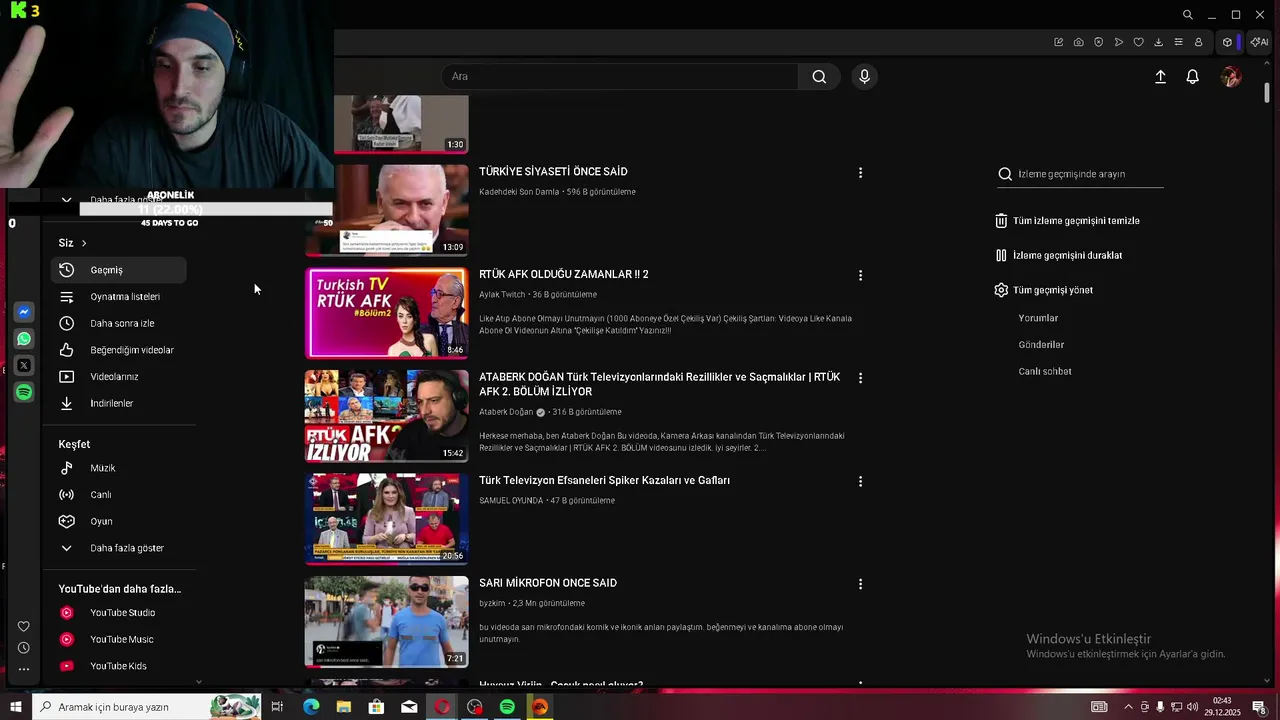Open Ataberk Doğan channel name
The image size is (1280, 720).
click(506, 412)
